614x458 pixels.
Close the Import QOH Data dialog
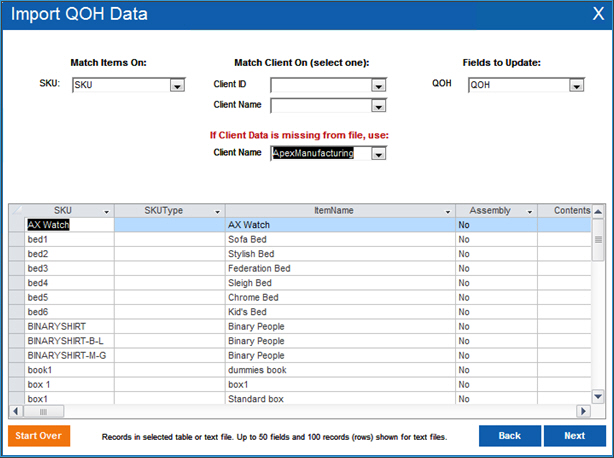(598, 14)
